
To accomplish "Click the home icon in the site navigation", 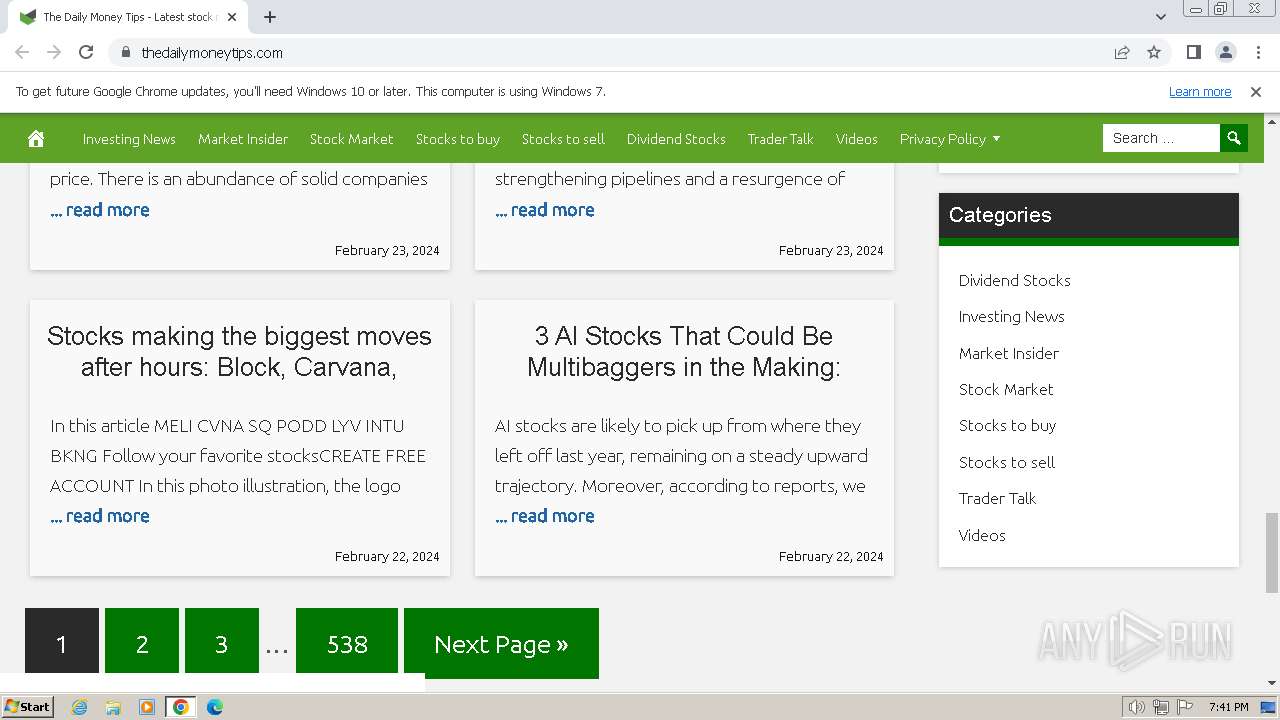I will click(36, 139).
